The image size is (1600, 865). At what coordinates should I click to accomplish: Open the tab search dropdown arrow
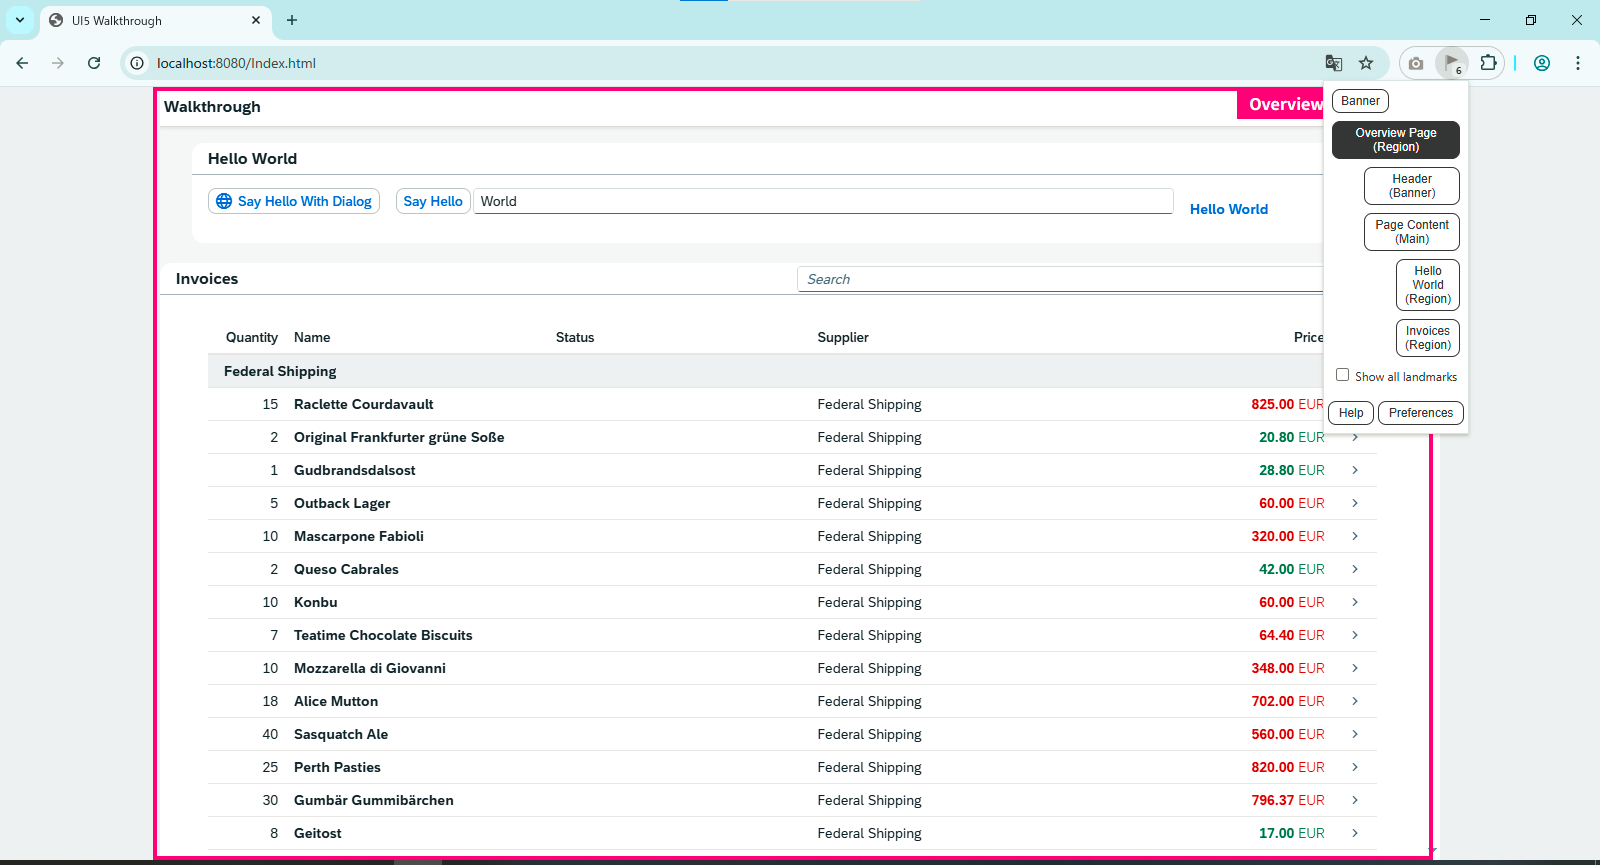coord(20,20)
